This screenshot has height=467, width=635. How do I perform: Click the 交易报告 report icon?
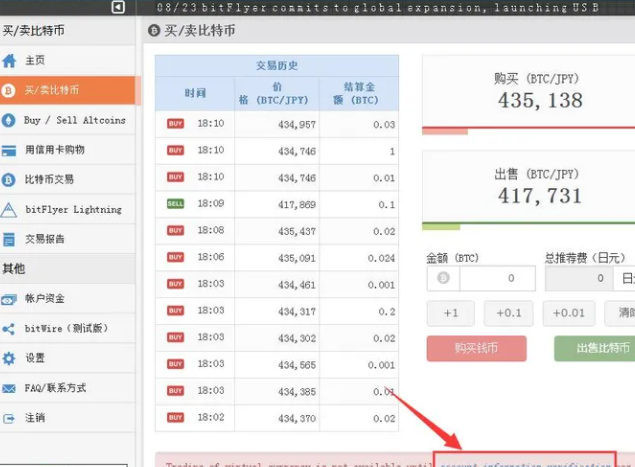coord(10,240)
